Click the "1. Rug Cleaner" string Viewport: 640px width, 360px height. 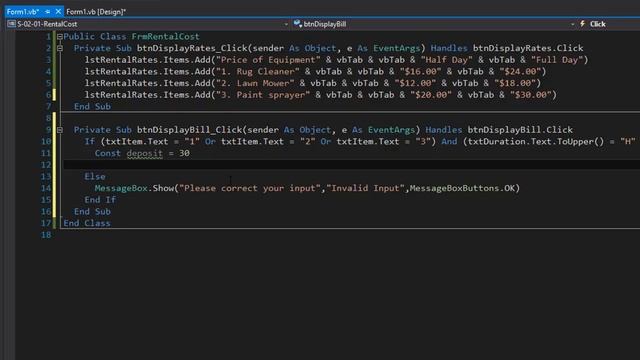point(258,71)
